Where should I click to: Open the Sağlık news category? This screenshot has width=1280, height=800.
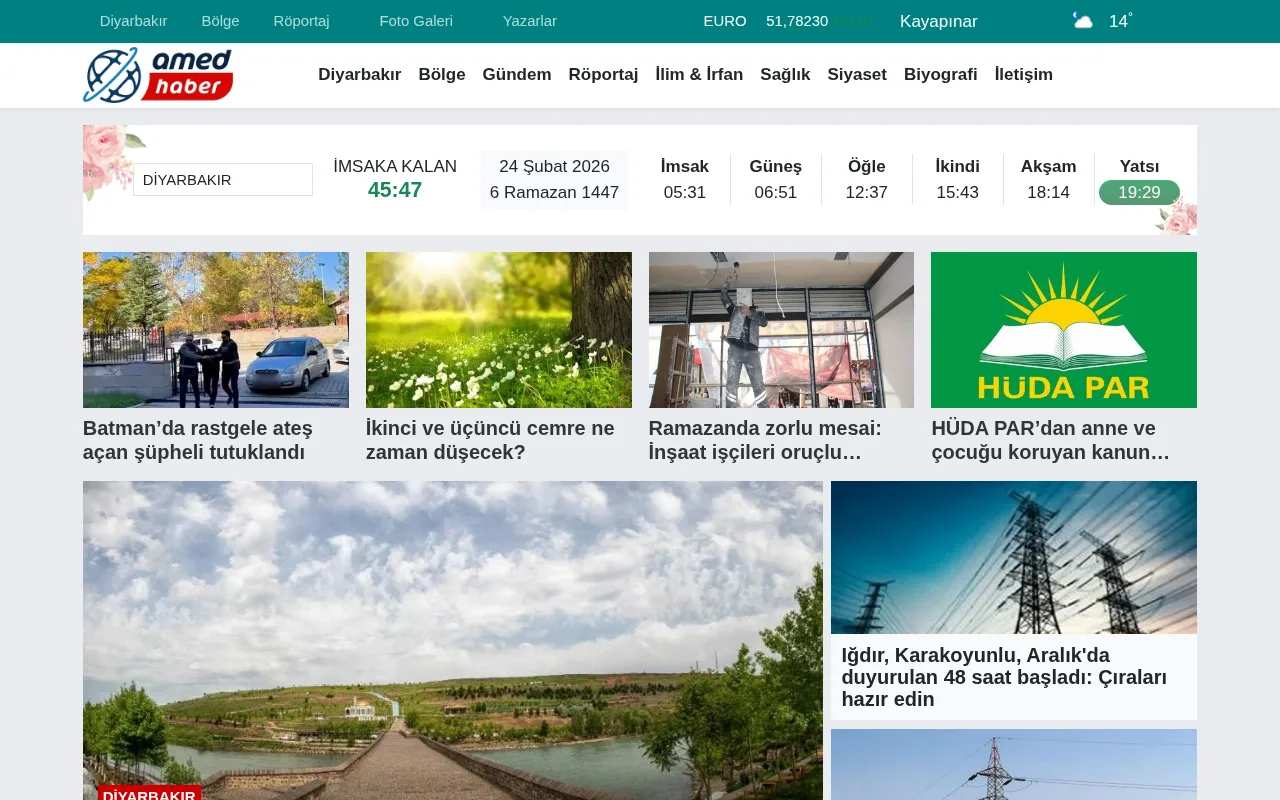click(x=785, y=74)
